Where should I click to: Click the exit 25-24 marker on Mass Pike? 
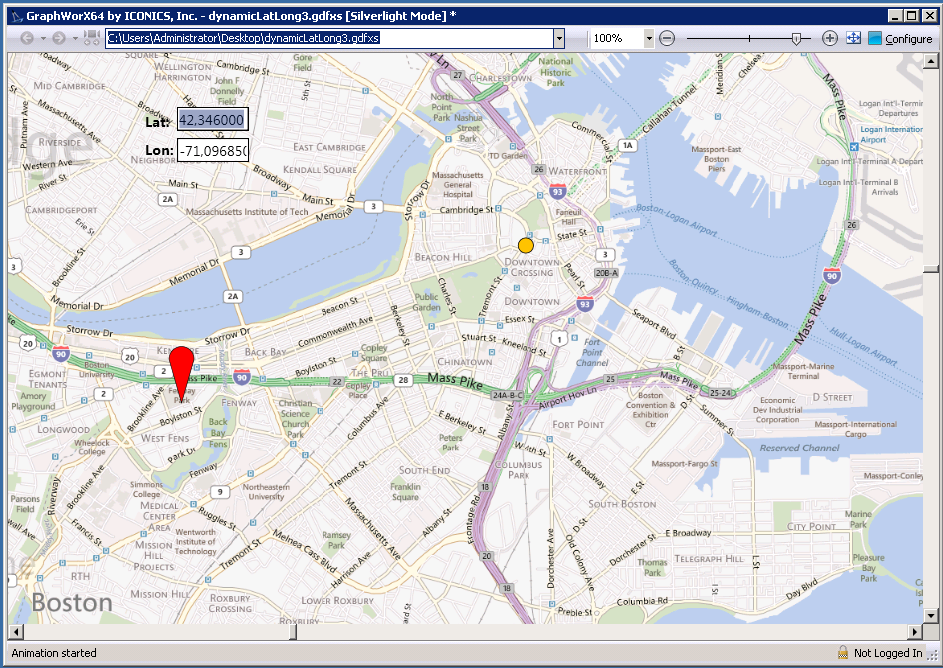720,393
